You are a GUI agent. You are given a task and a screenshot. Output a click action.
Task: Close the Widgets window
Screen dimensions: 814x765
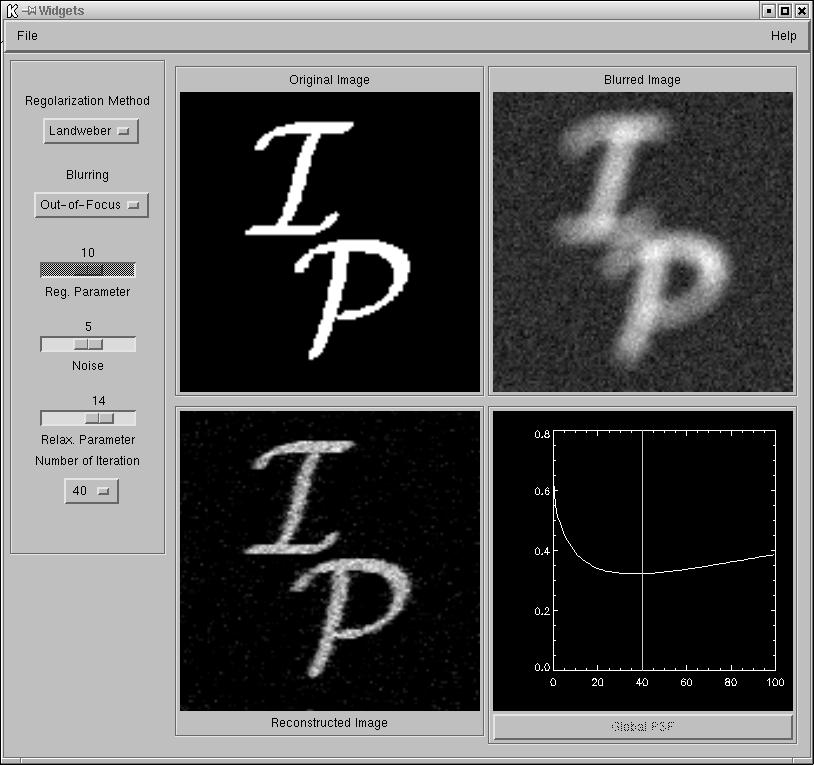point(801,11)
